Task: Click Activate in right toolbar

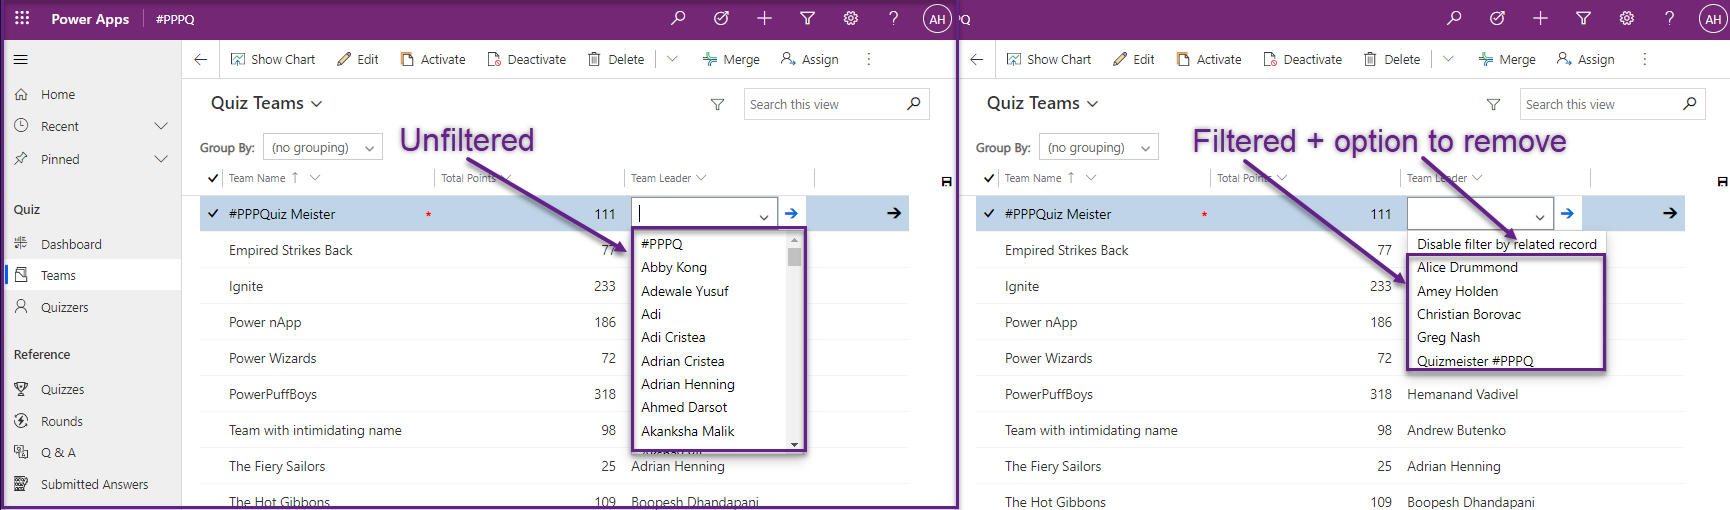Action: [1208, 59]
